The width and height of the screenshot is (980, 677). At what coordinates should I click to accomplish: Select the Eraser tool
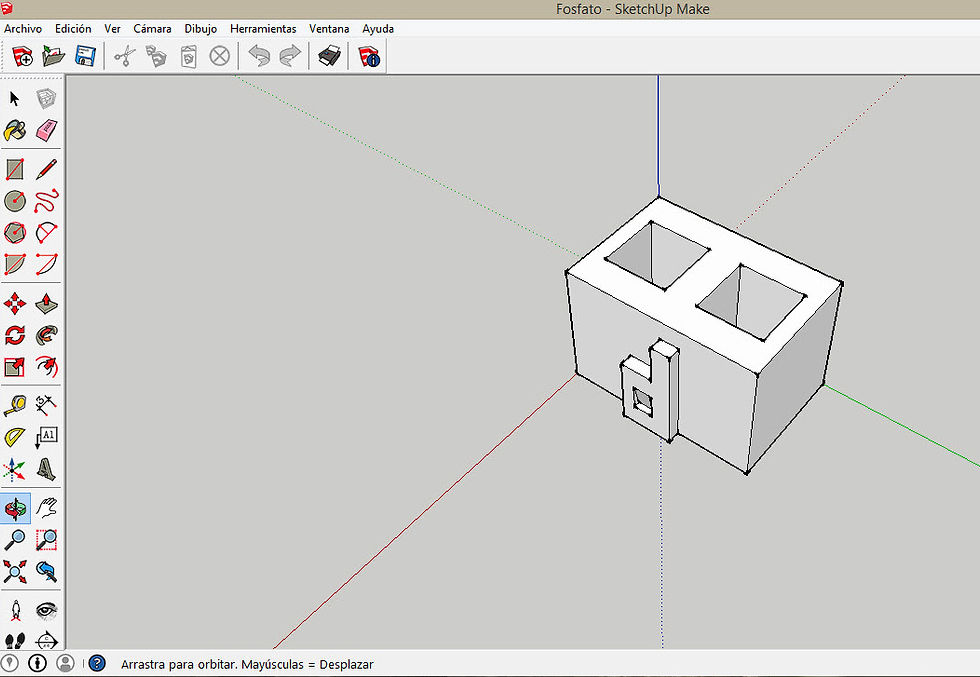click(x=46, y=131)
